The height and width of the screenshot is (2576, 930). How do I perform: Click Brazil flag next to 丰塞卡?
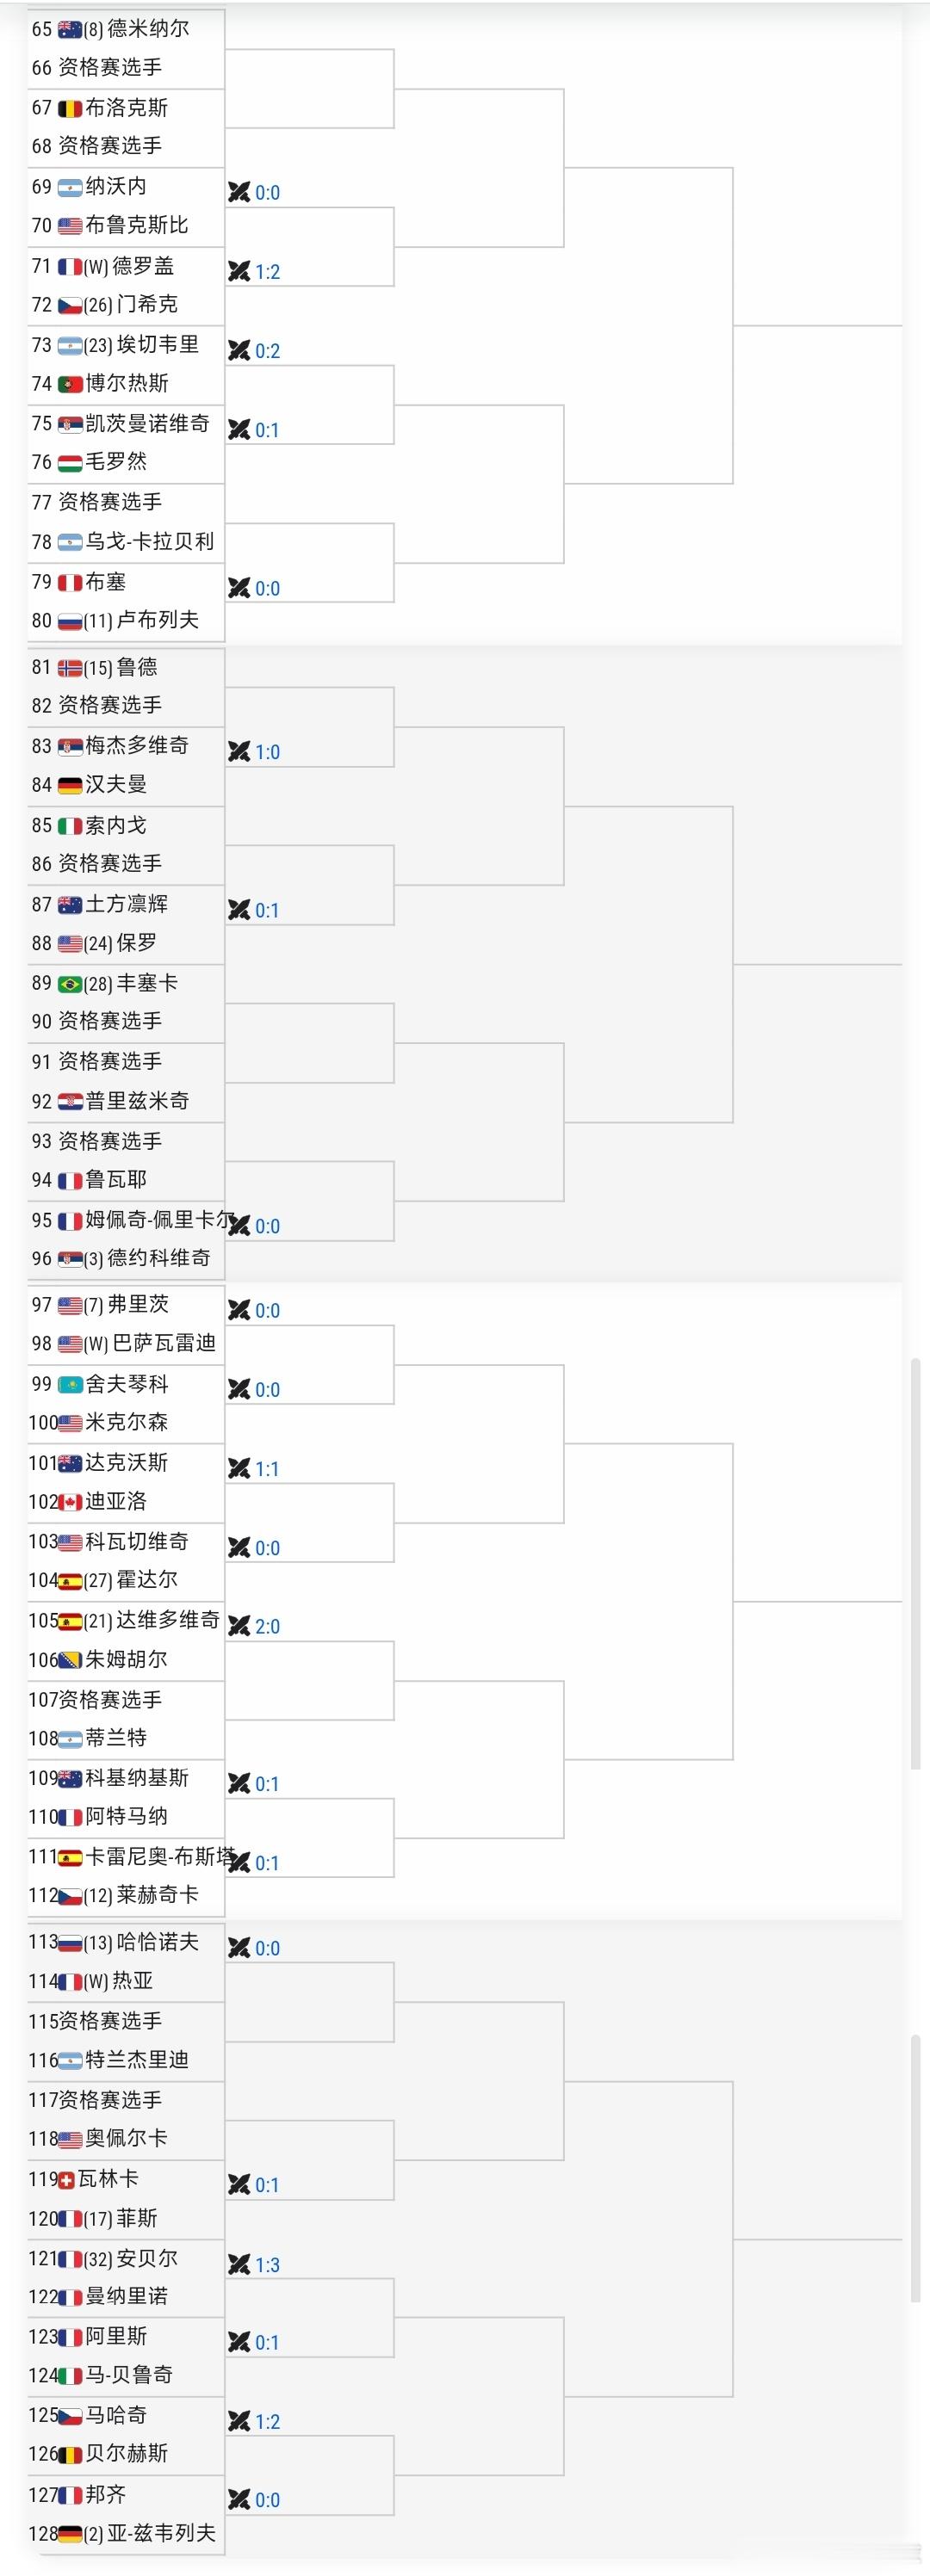[x=70, y=985]
